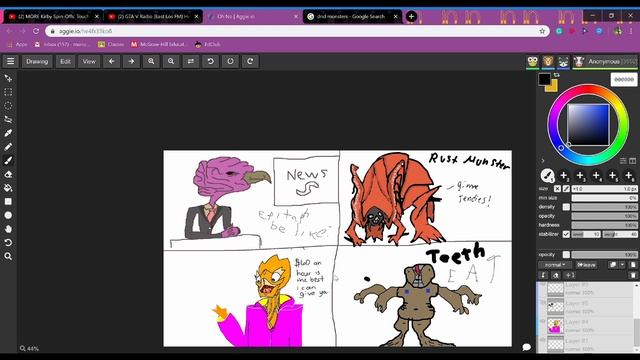Click the leave session button
Image resolution: width=640 pixels, height=360 pixels.
point(587,265)
